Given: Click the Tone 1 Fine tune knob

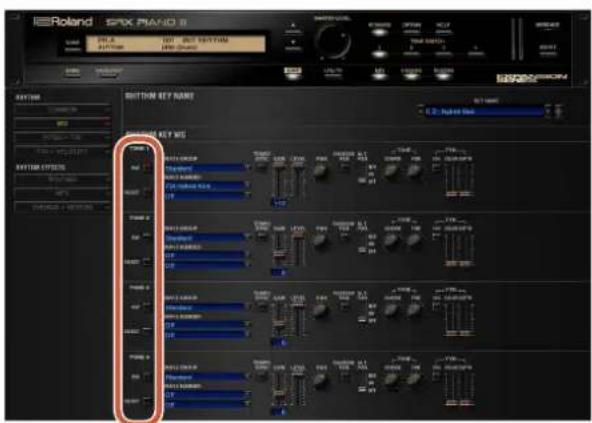Looking at the screenshot, I should 415,171.
